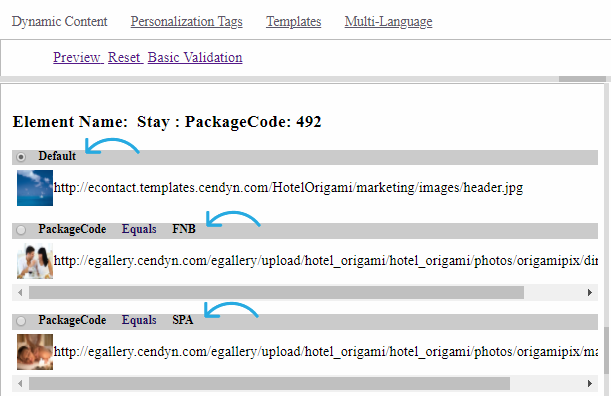The width and height of the screenshot is (611, 396).
Task: Click the Preview link
Action: (77, 57)
